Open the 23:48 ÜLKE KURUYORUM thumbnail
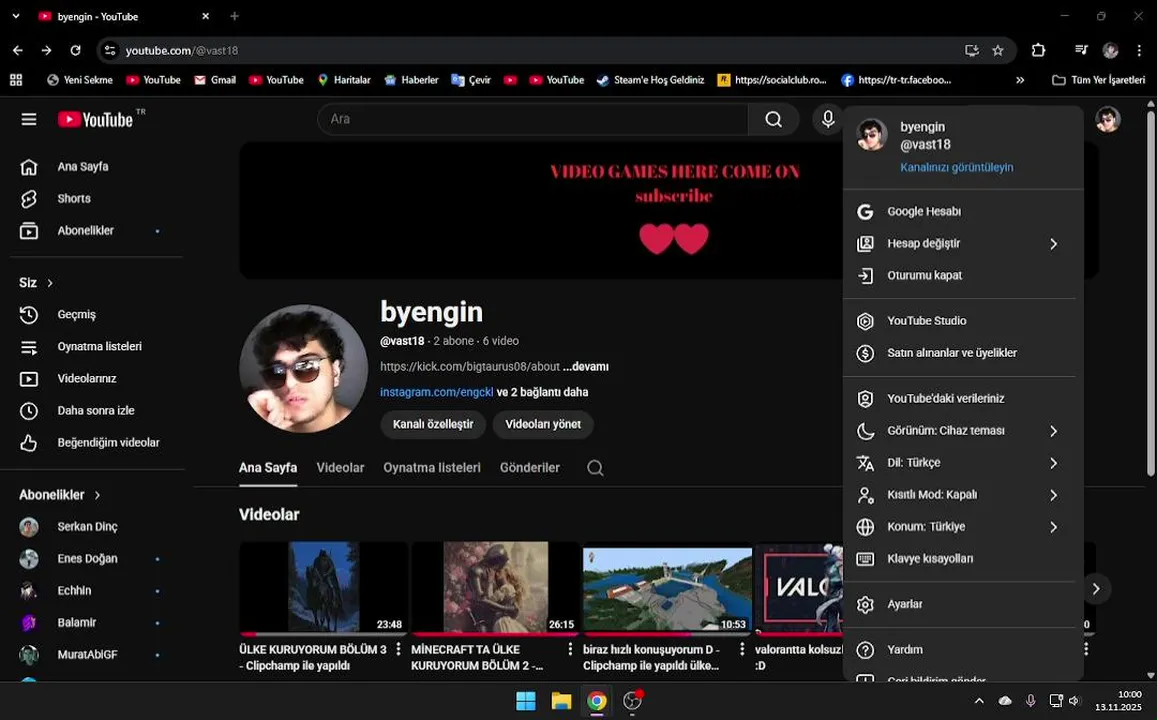 click(323, 588)
